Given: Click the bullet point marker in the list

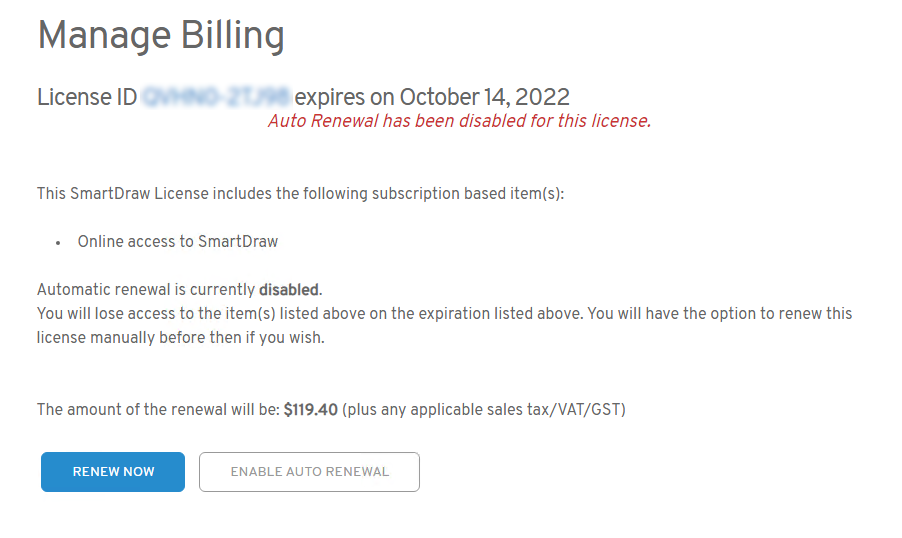Looking at the screenshot, I should [59, 242].
